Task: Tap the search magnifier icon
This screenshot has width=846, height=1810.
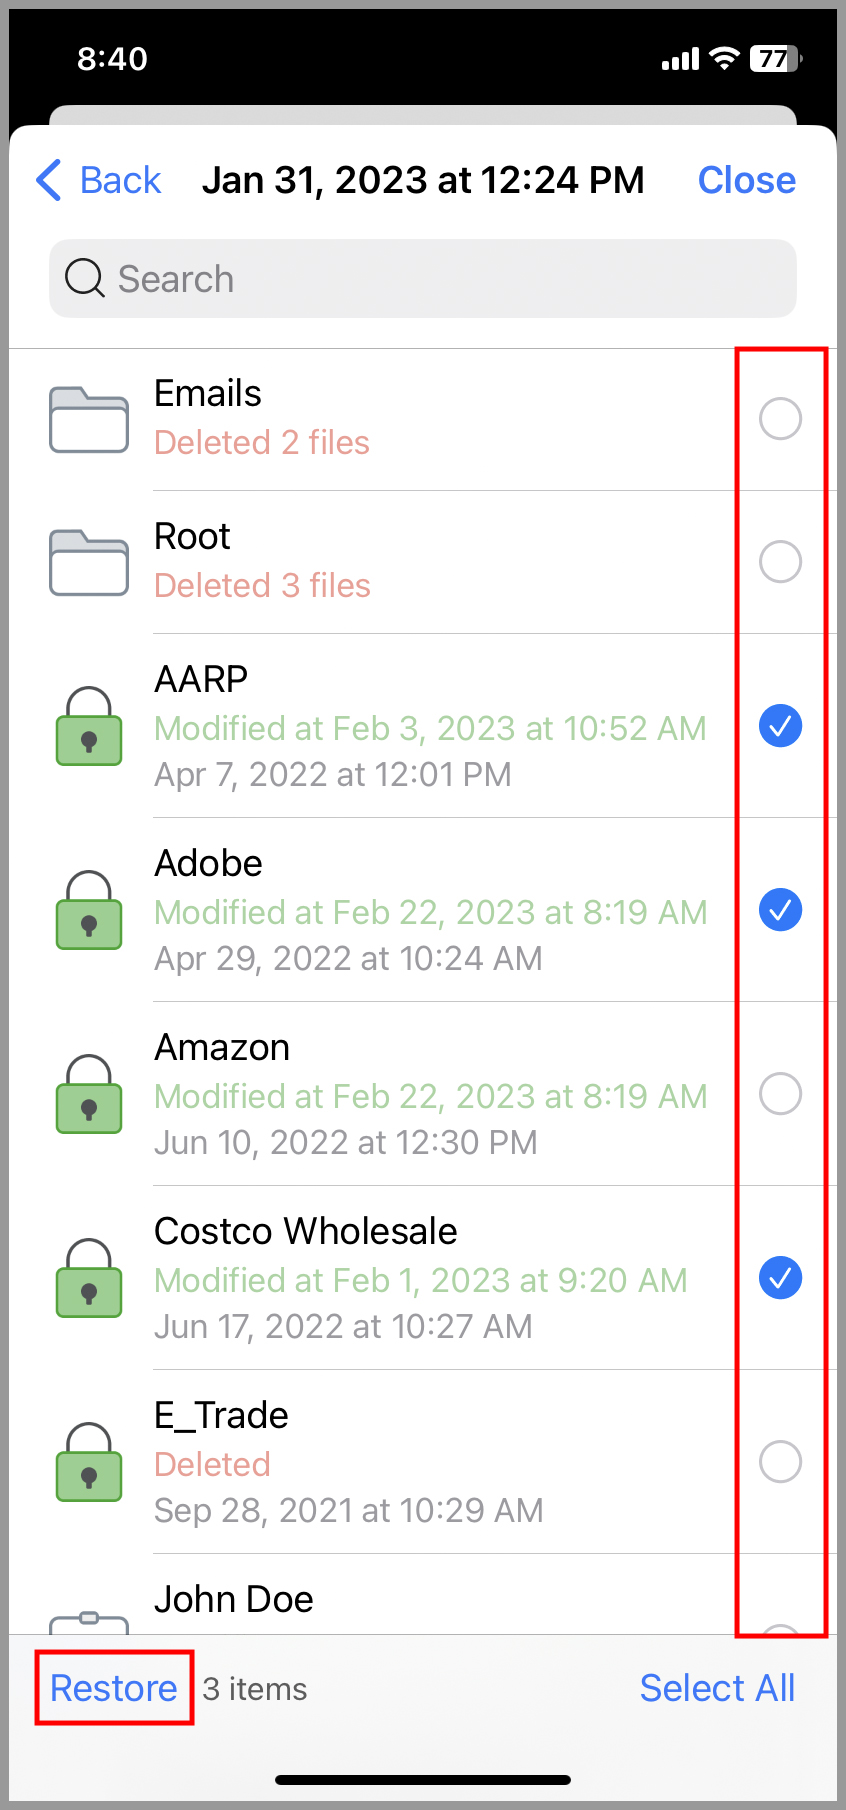Action: [85, 278]
